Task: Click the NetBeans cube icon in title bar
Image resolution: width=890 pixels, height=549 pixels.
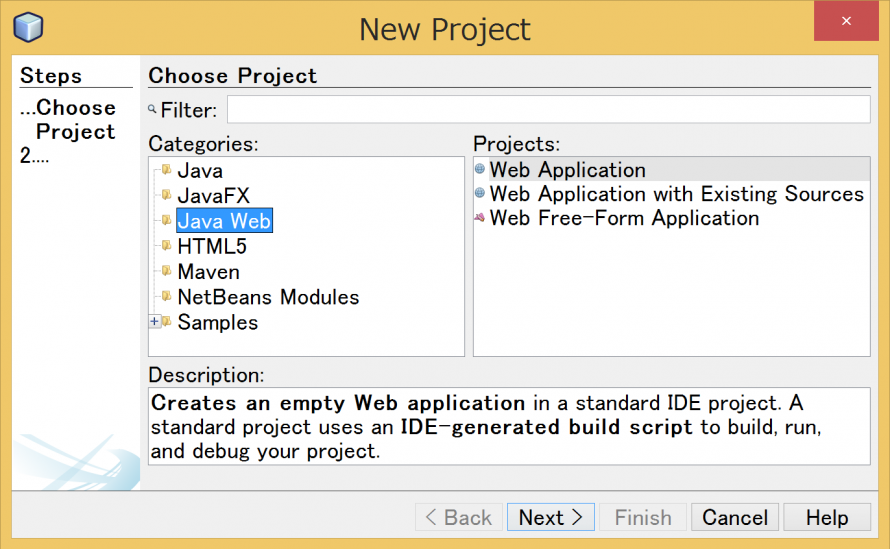Action: [x=28, y=27]
